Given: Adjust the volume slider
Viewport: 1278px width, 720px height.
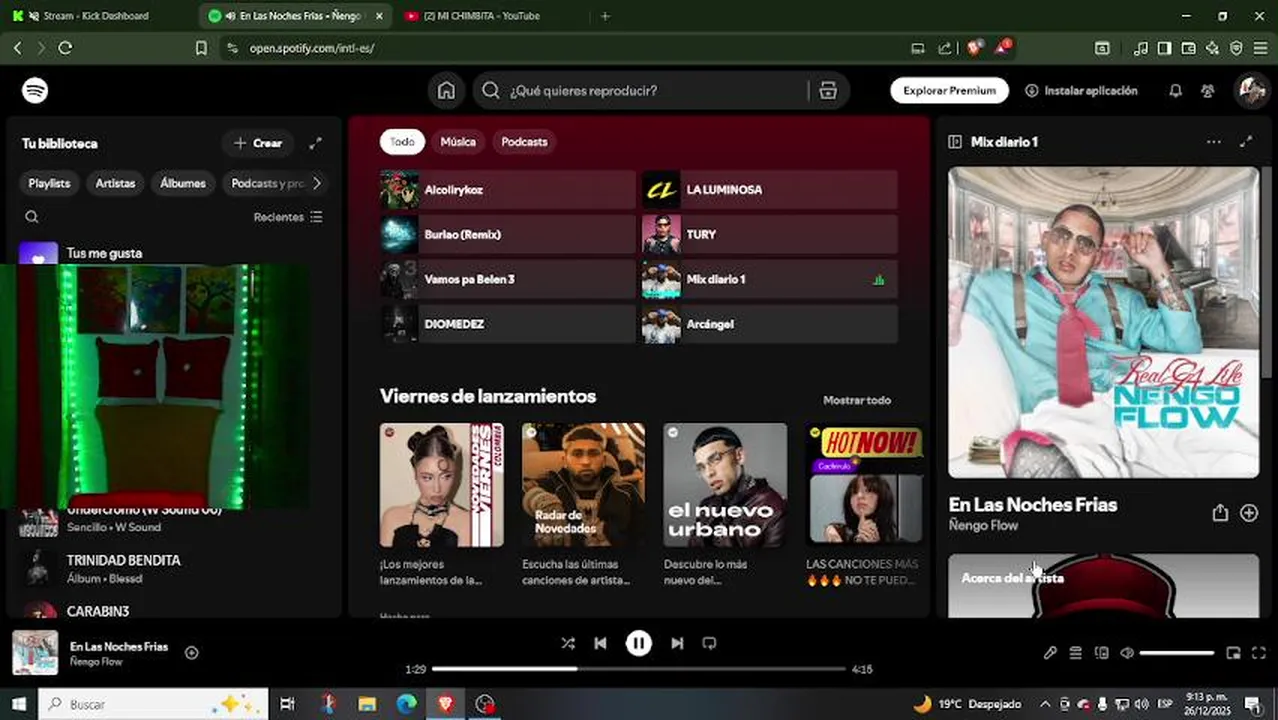Looking at the screenshot, I should tap(1177, 653).
